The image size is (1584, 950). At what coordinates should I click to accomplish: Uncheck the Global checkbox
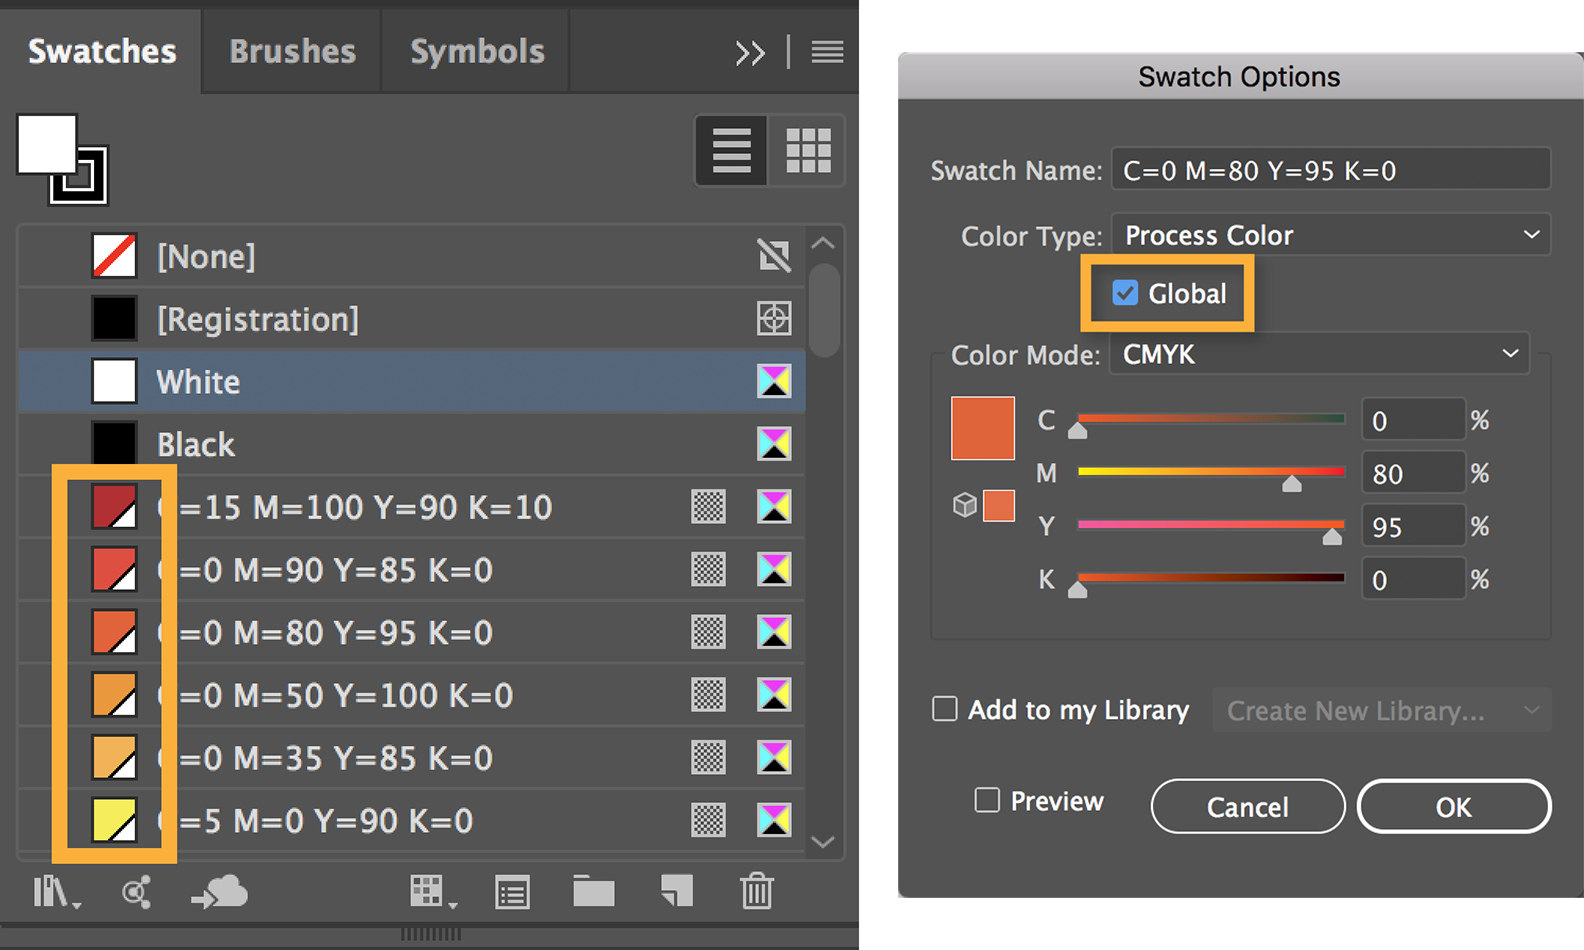(1125, 293)
